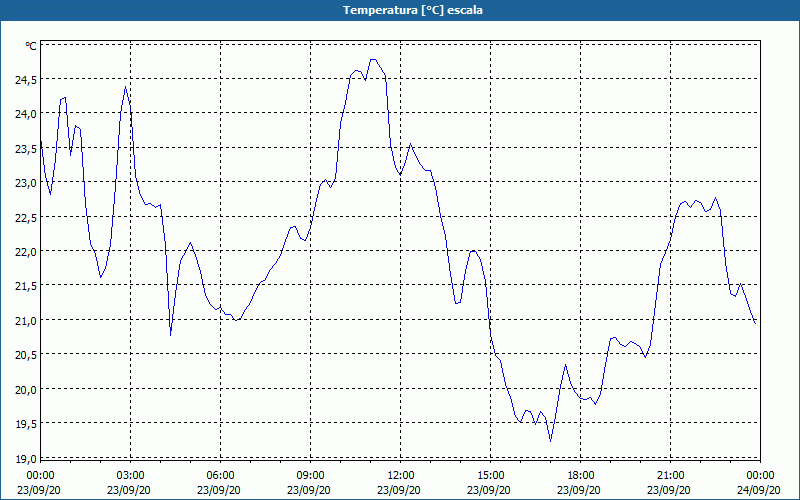Click the 23/09/20 date under 15:00
800x500 pixels.
coord(489,490)
